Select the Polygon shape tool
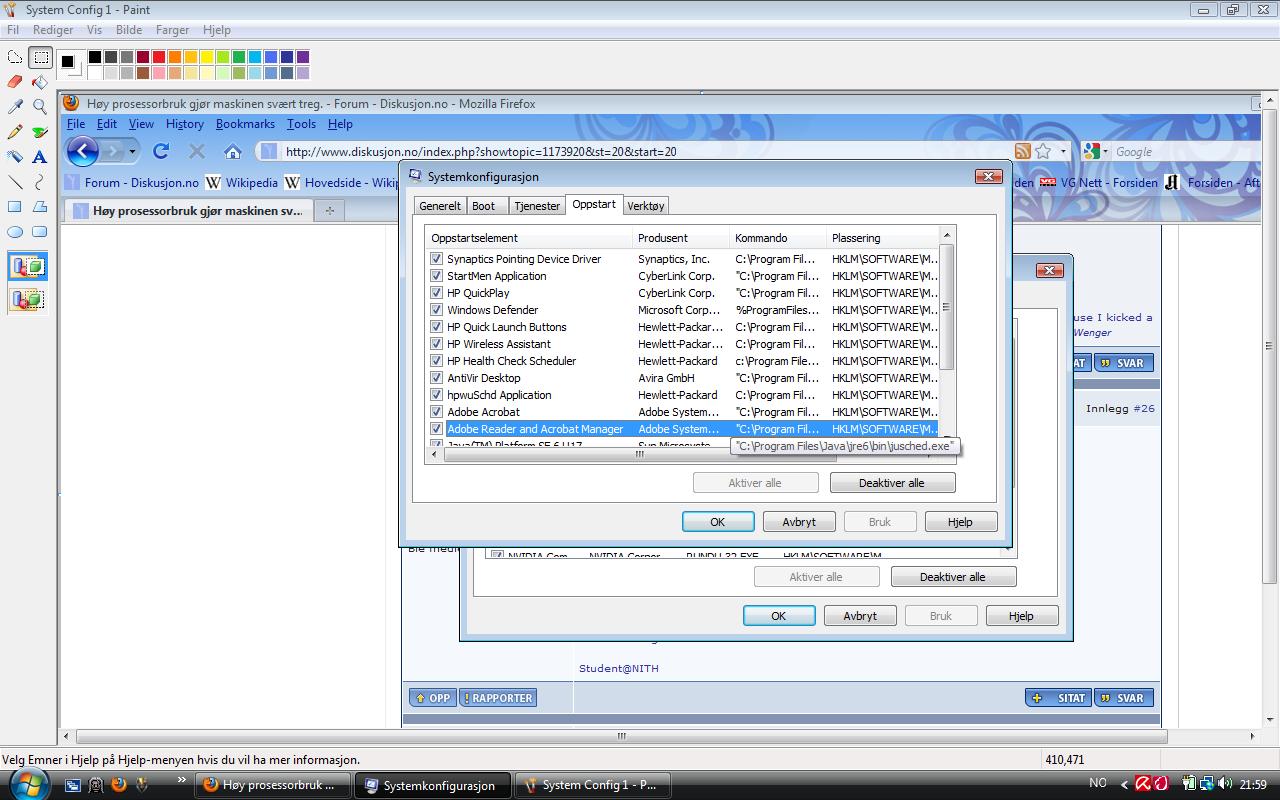Viewport: 1280px width, 800px height. point(40,206)
